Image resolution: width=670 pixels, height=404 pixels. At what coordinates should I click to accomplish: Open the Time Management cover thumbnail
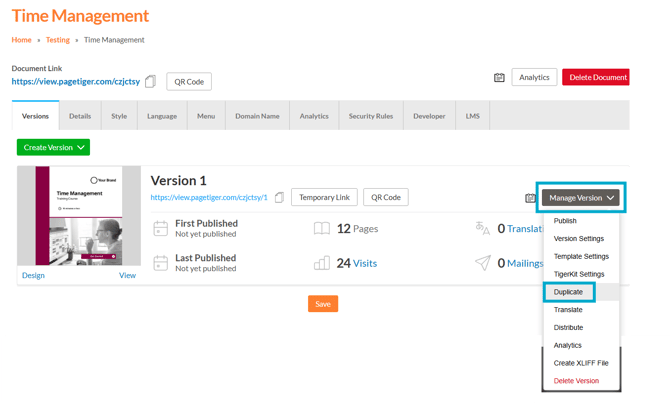point(79,216)
